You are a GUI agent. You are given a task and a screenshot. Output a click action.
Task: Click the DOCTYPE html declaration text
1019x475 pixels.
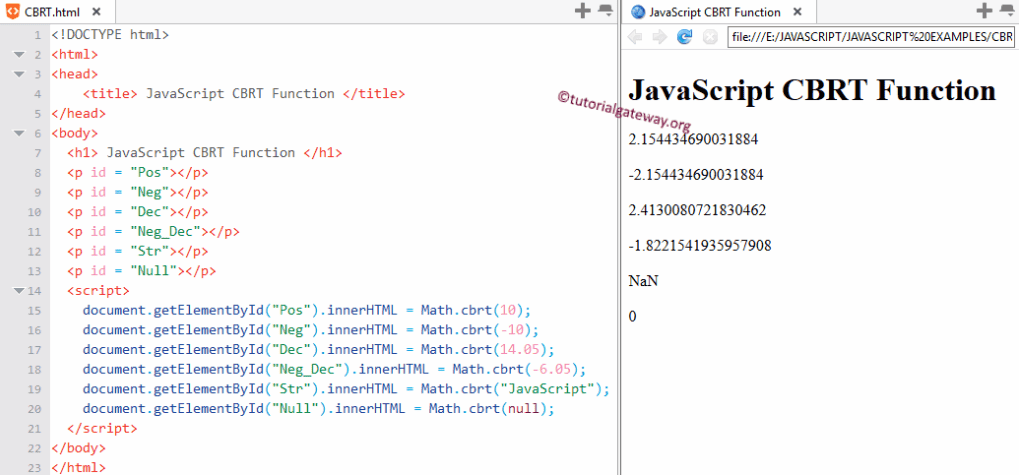point(110,35)
